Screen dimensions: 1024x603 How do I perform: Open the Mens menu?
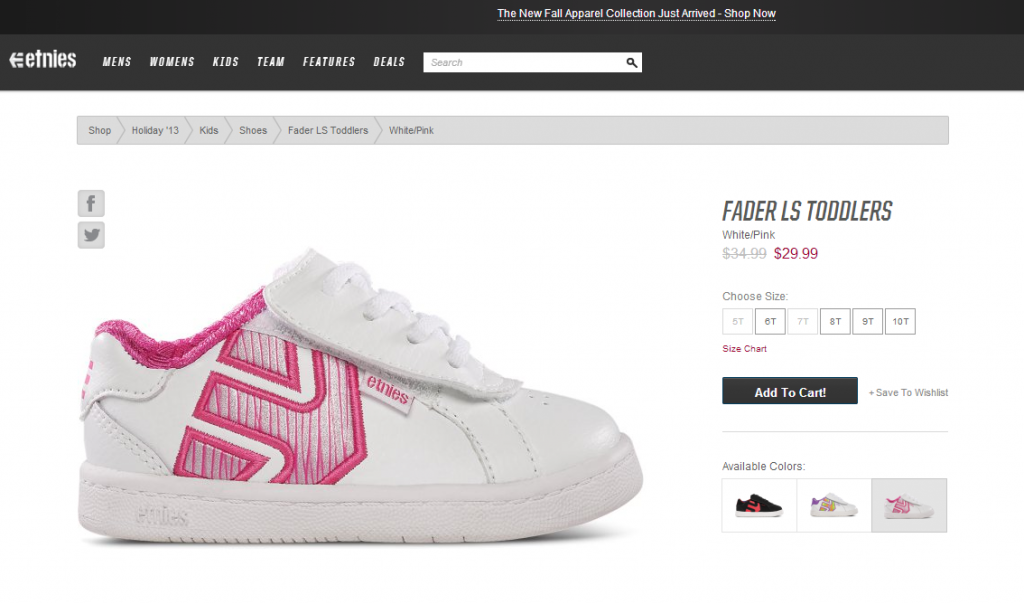point(117,62)
